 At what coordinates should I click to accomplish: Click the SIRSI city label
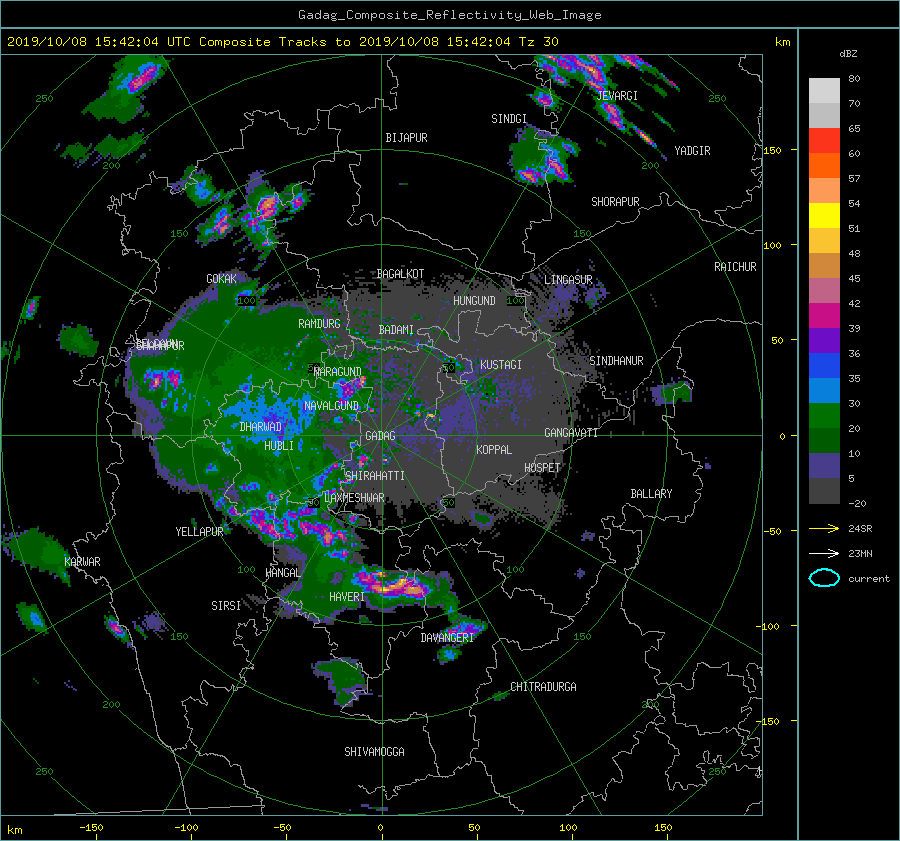click(x=226, y=606)
